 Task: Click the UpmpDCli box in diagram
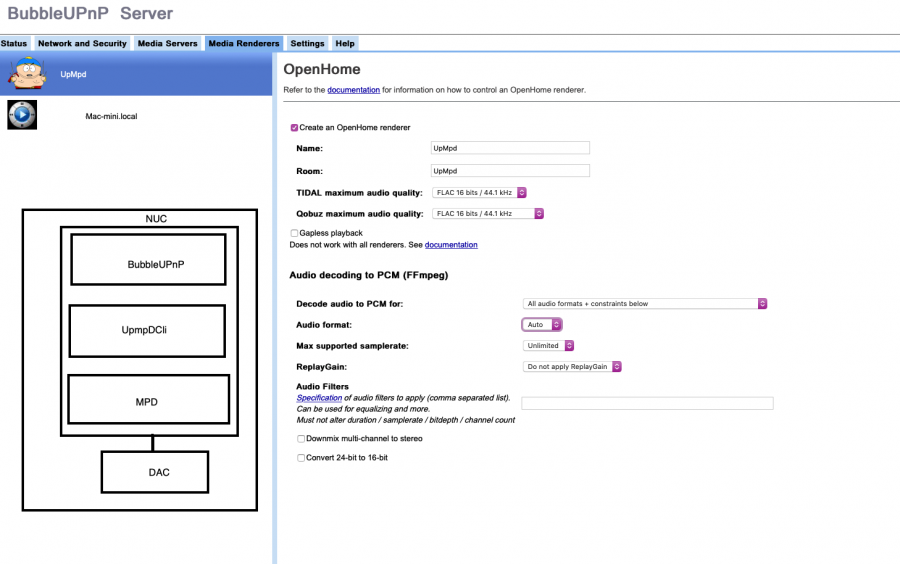[147, 330]
